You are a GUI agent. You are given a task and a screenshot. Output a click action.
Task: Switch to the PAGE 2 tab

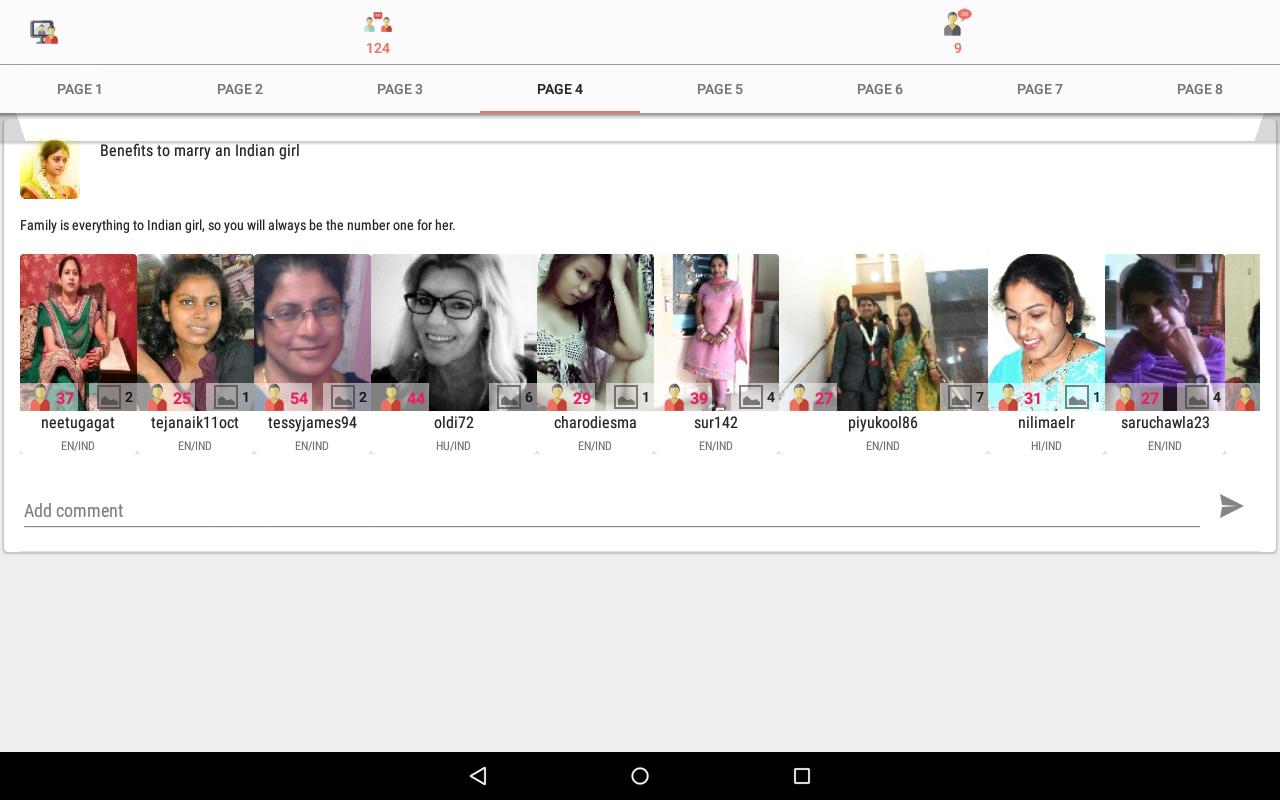[x=240, y=89]
